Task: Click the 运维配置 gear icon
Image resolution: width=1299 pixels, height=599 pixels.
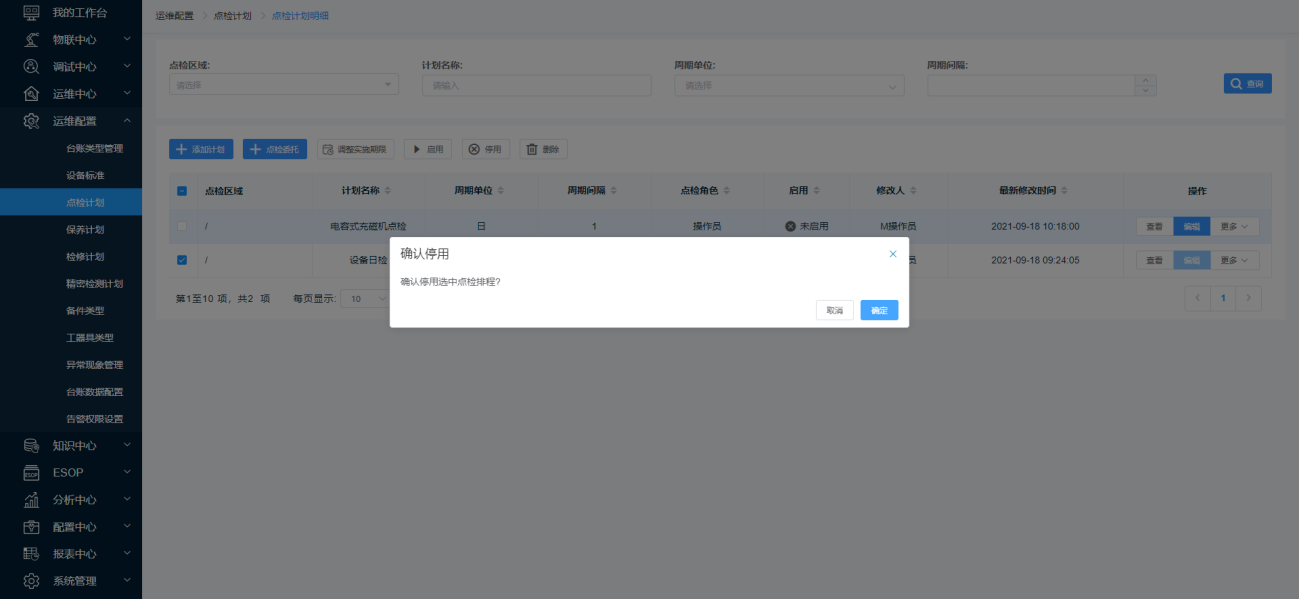Action: tap(32, 121)
